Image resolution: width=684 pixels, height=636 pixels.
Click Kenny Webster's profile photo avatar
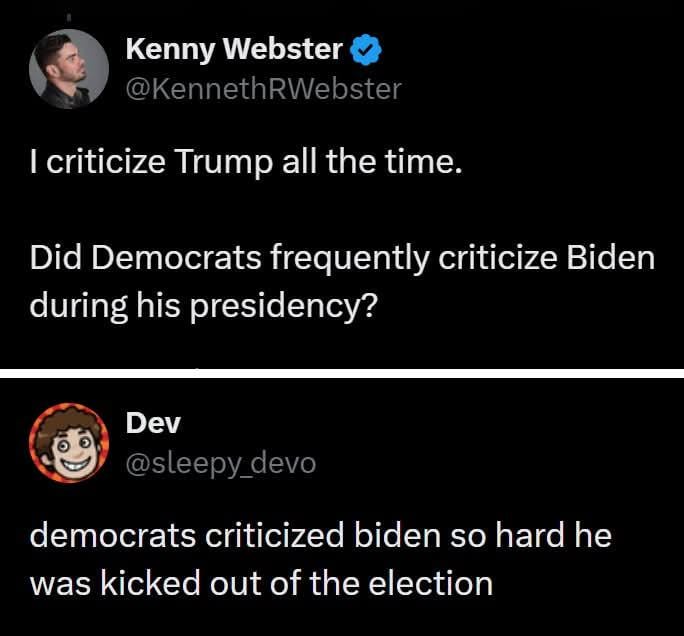click(69, 68)
